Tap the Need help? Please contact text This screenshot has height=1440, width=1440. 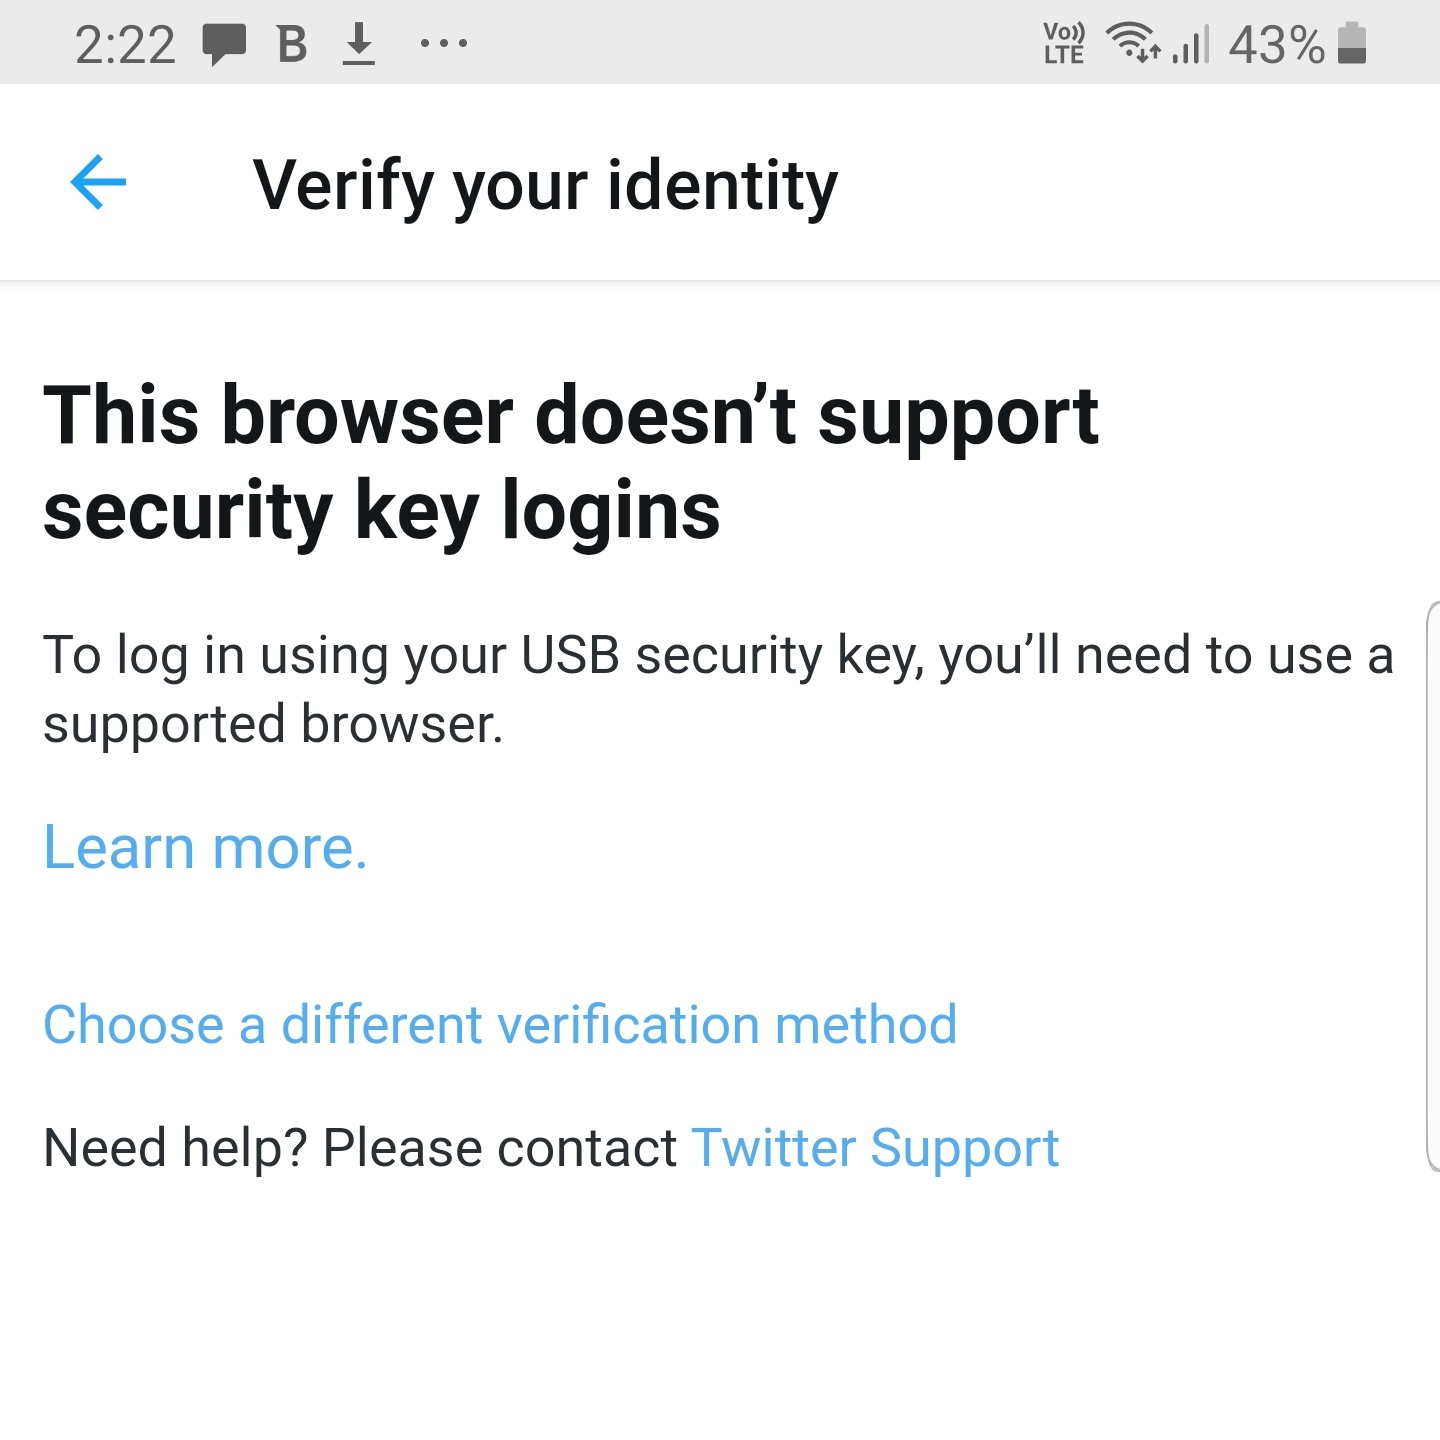(x=360, y=1148)
